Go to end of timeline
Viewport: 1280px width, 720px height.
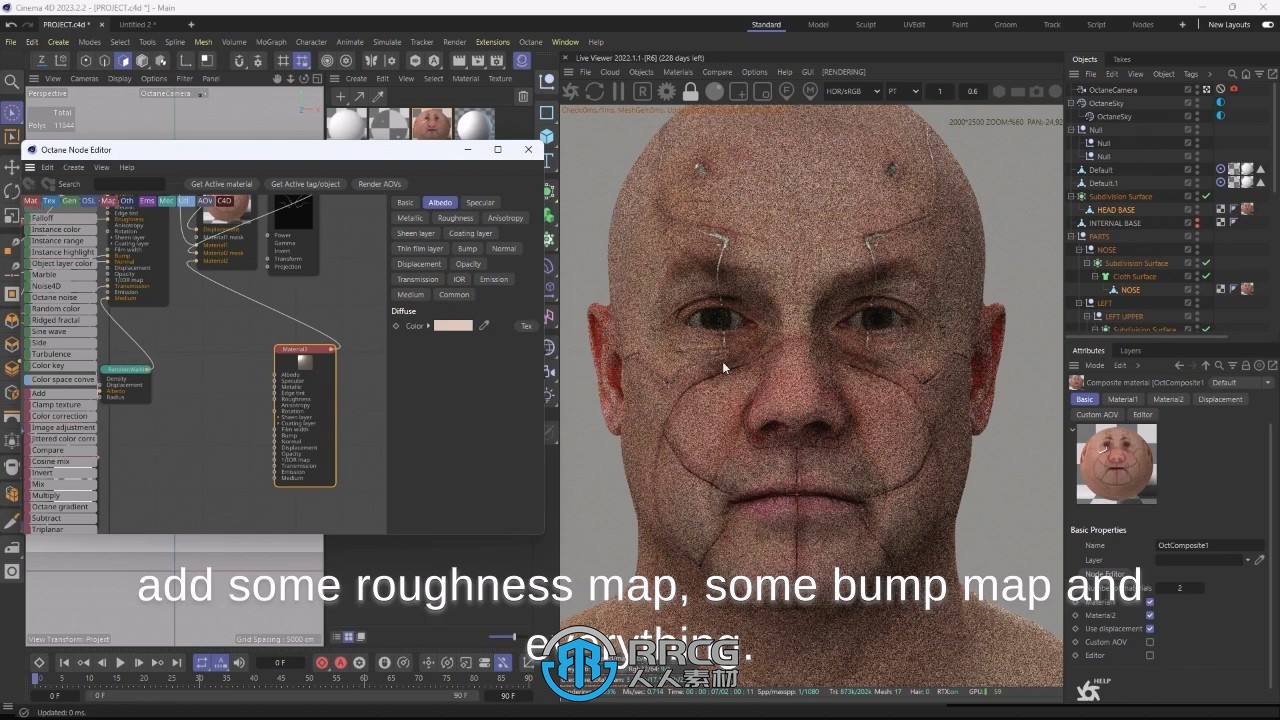click(x=177, y=663)
